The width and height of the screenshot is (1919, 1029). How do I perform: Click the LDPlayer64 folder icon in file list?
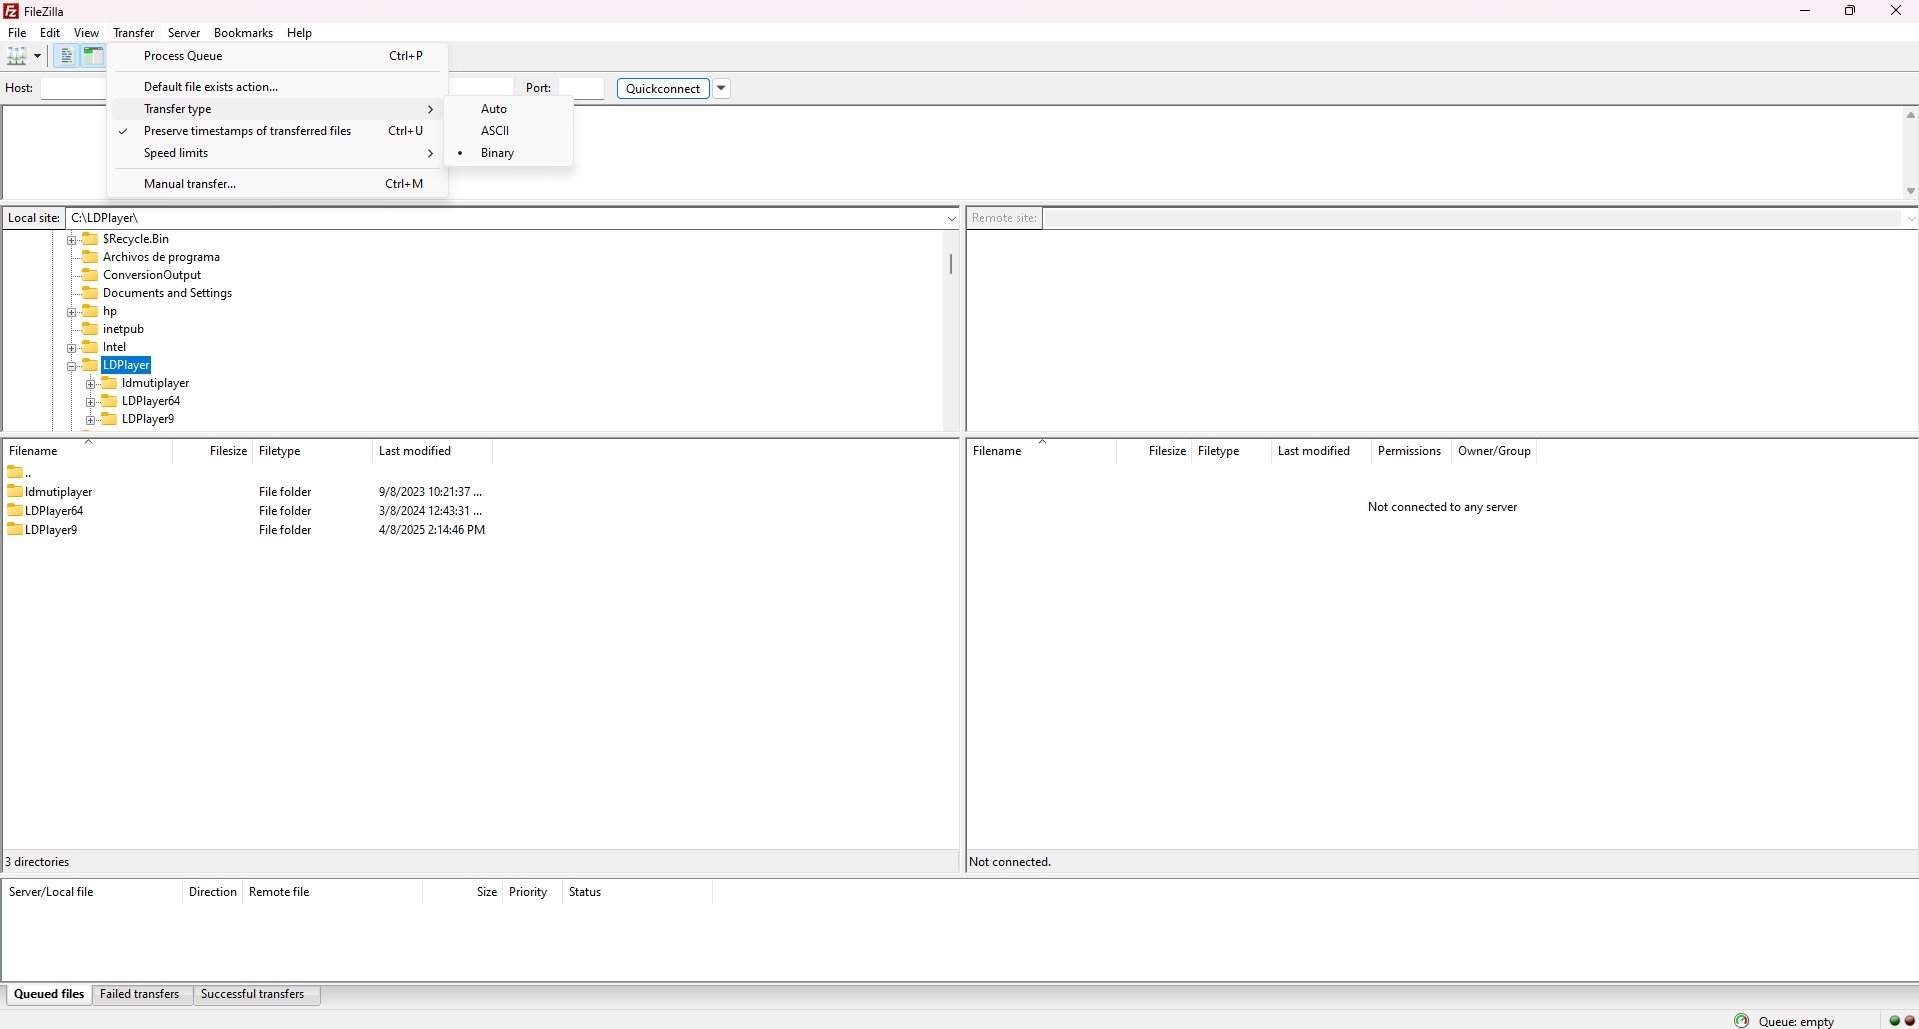[x=15, y=510]
